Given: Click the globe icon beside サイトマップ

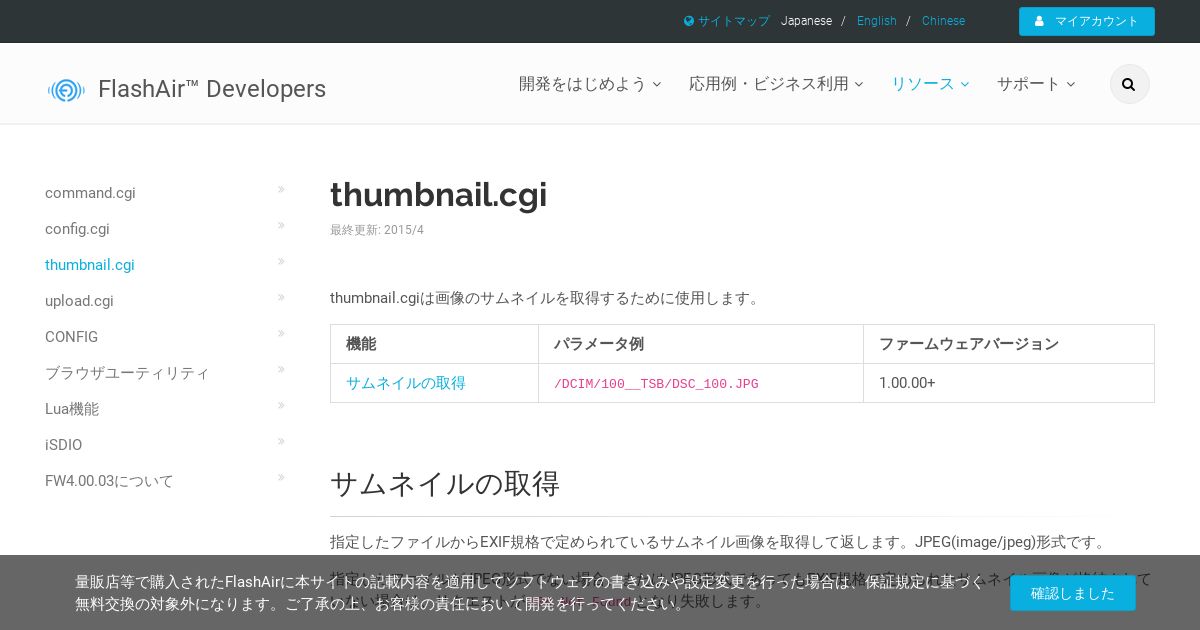Looking at the screenshot, I should [689, 21].
